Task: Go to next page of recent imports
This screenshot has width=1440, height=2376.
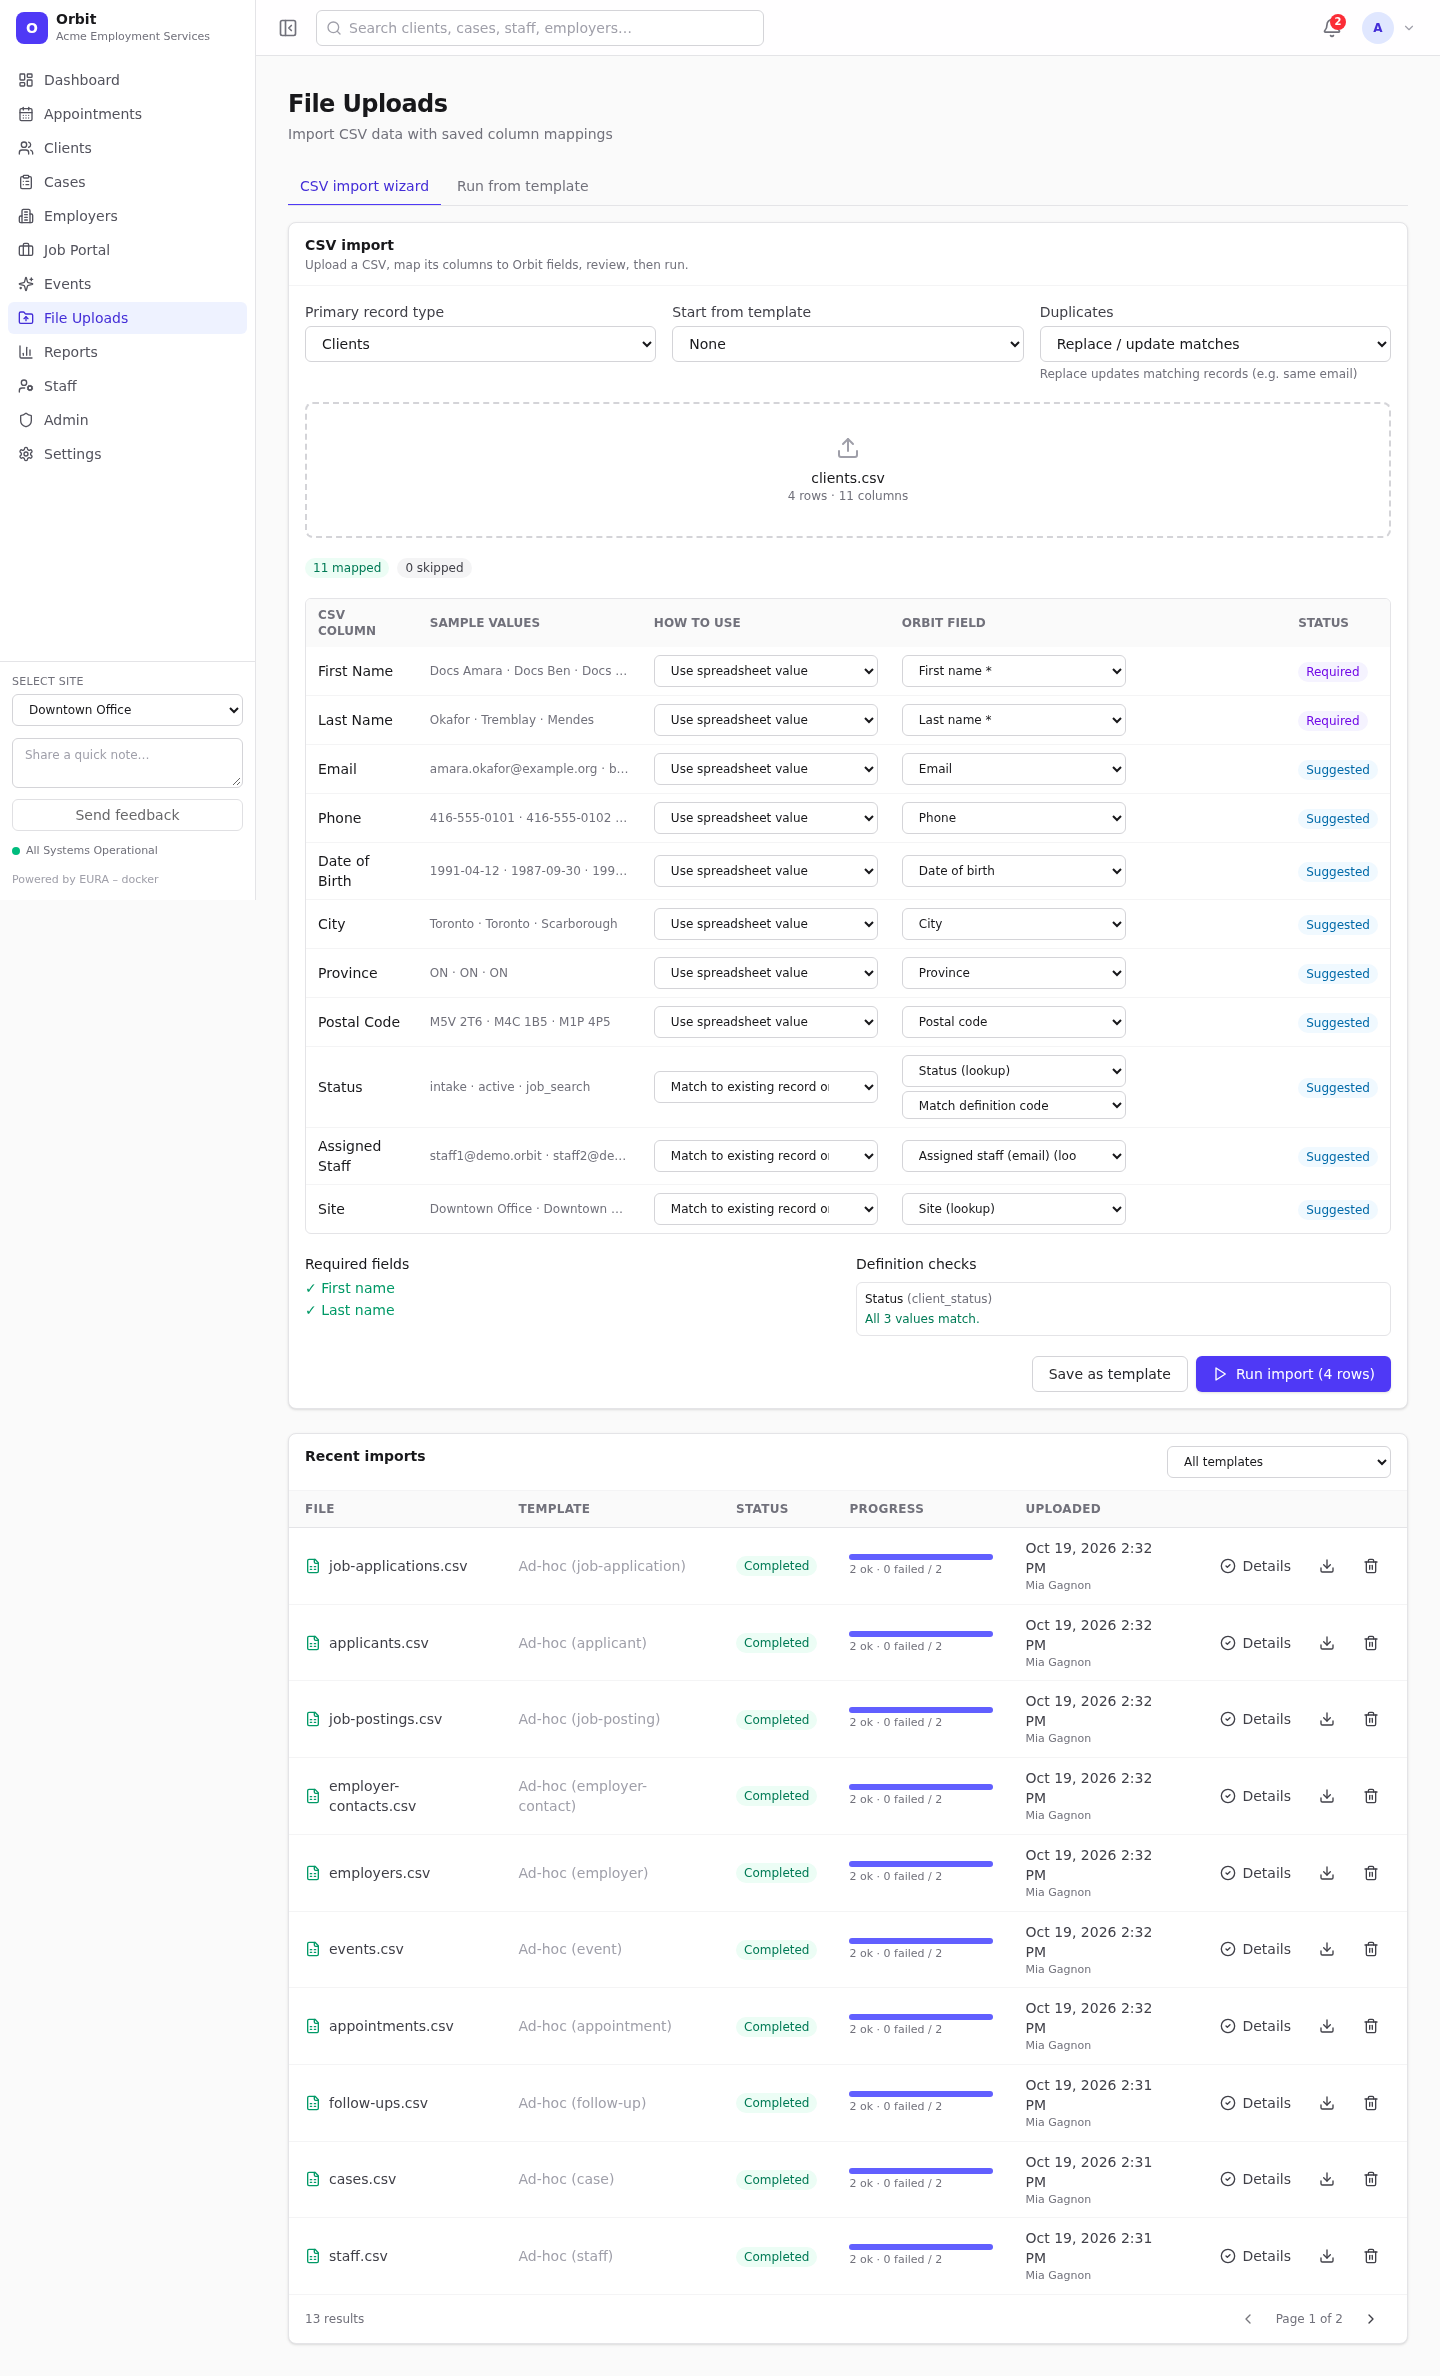Action: coord(1371,2319)
